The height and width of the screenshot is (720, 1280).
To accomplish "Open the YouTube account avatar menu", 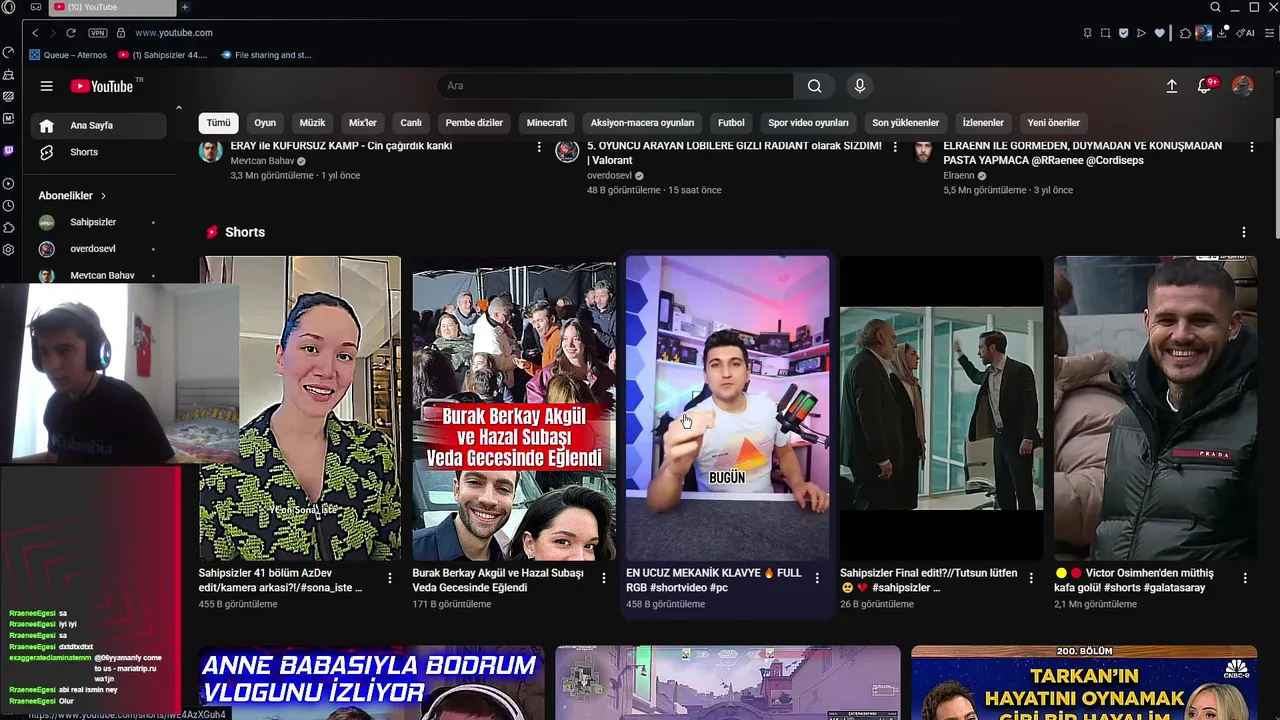I will [1243, 86].
